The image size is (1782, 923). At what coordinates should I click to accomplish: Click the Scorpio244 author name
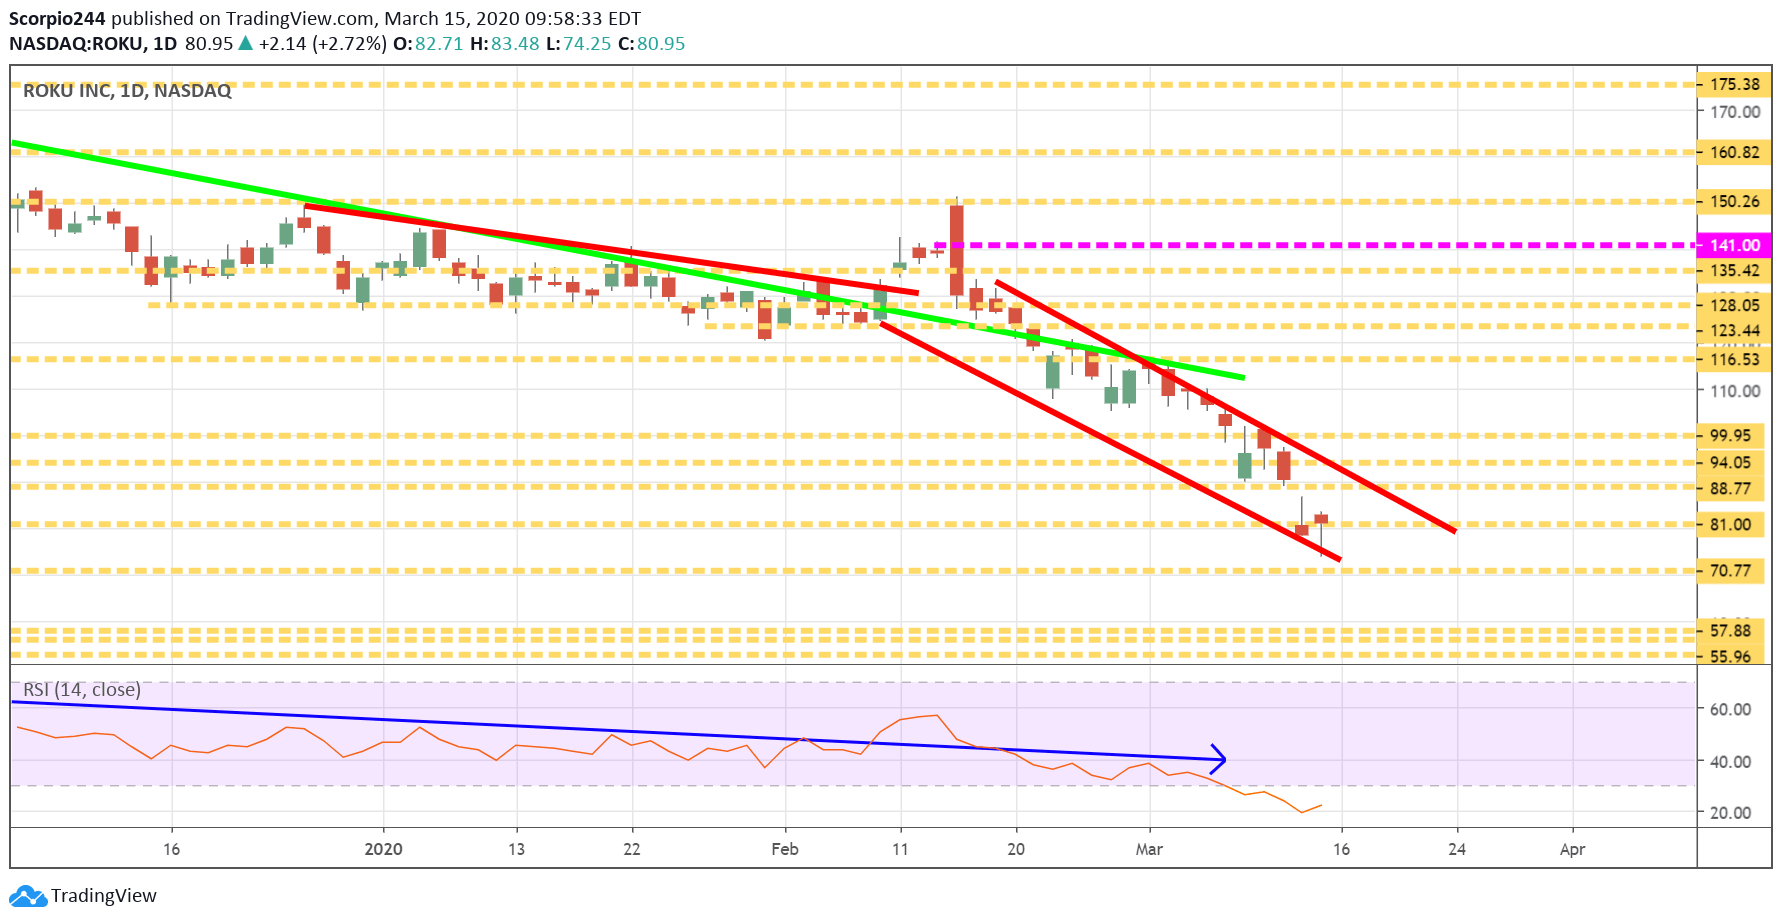pos(58,18)
